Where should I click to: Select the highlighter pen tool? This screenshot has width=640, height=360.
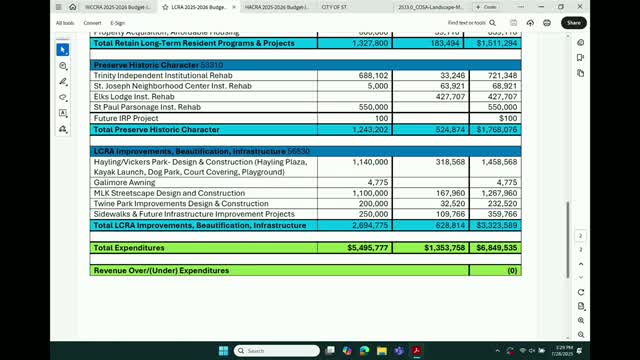click(63, 82)
